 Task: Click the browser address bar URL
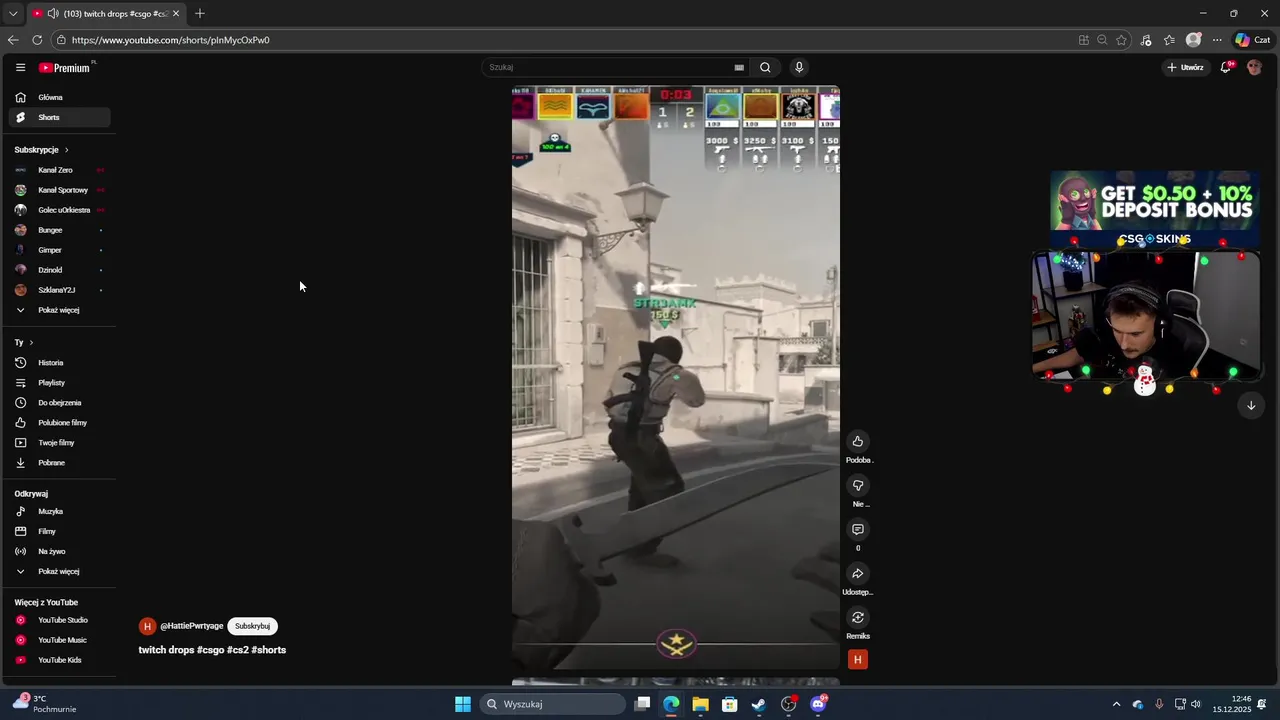(x=170, y=40)
